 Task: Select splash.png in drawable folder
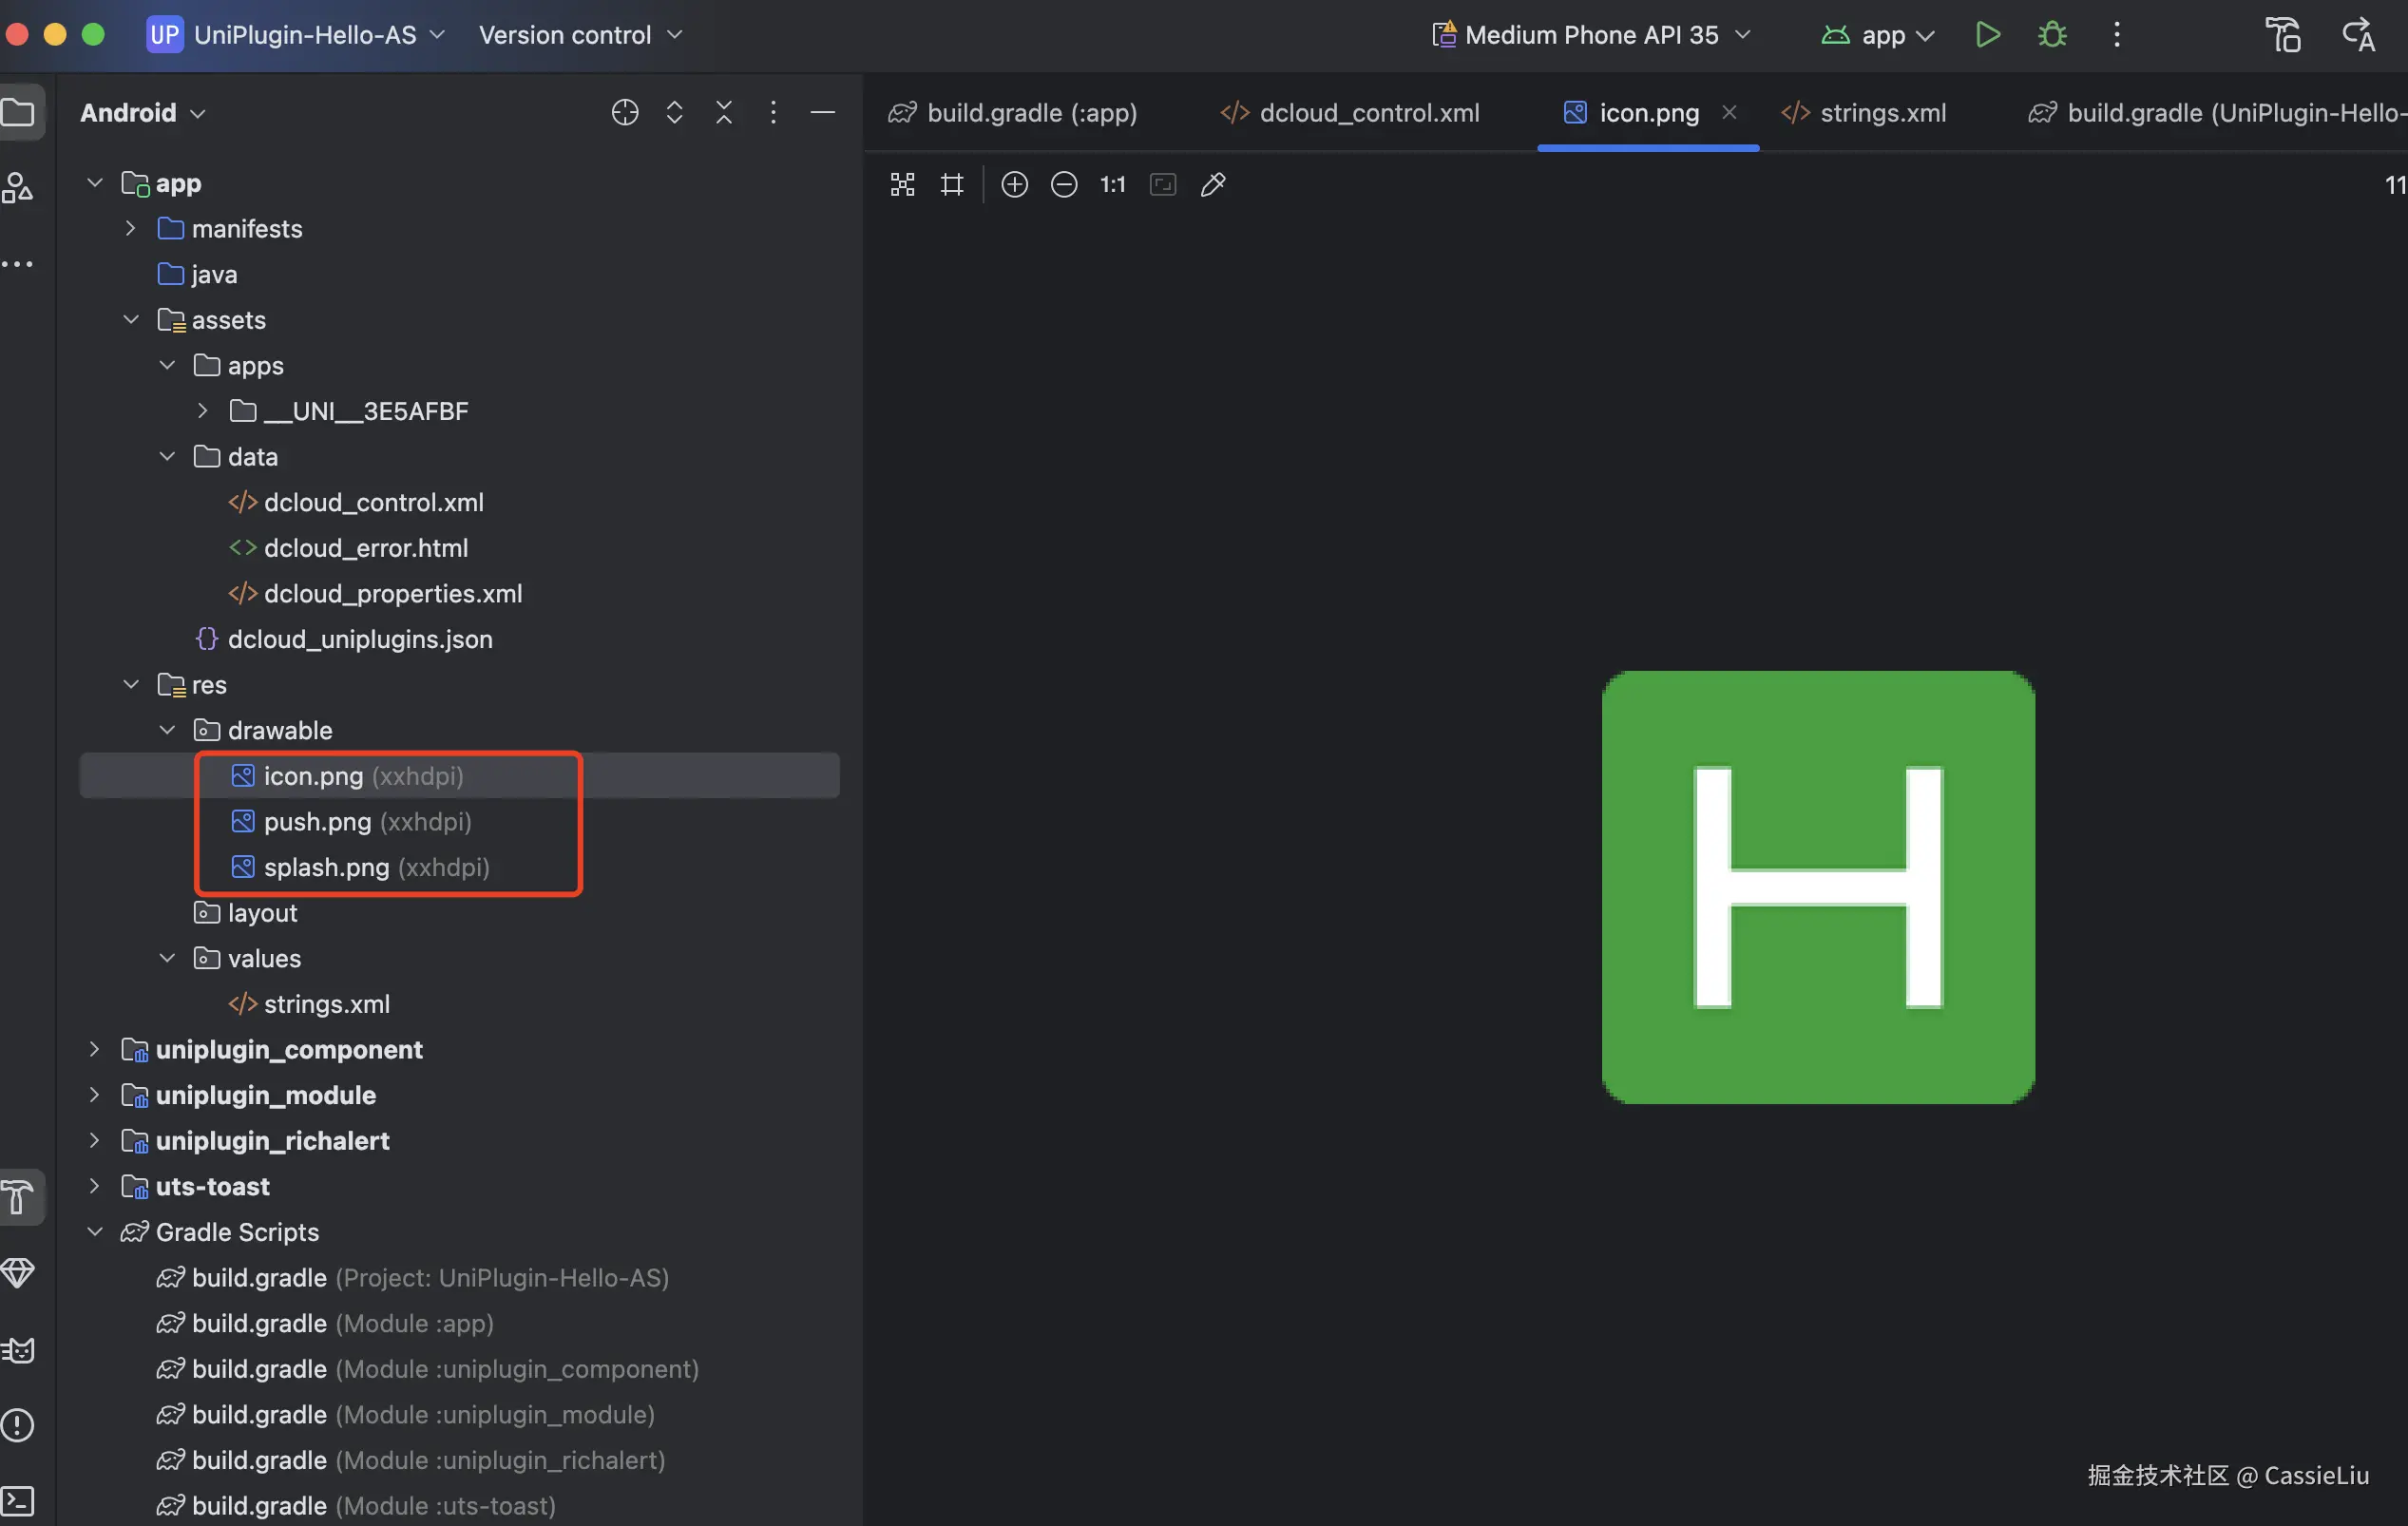coord(326,867)
